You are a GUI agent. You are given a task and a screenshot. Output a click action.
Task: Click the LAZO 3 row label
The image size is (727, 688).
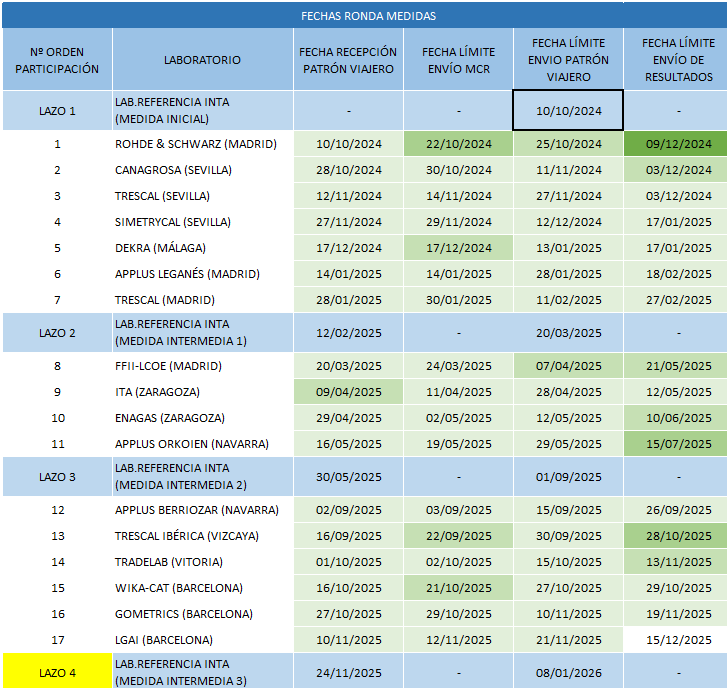pos(57,477)
